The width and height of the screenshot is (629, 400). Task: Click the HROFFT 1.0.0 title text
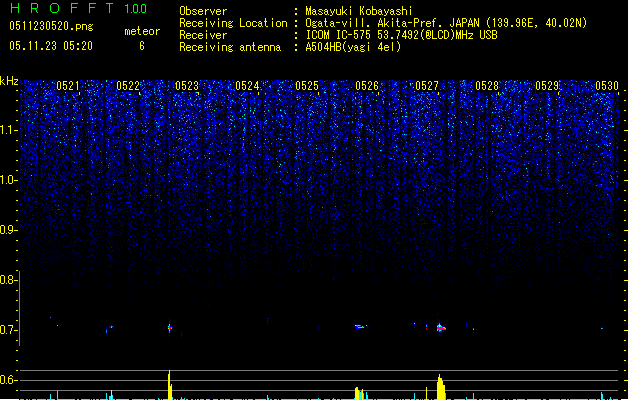(79, 8)
